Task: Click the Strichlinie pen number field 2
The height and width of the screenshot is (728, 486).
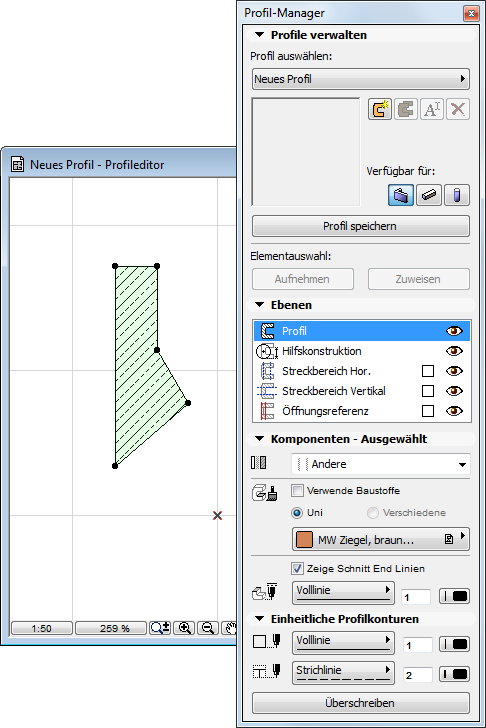Action: [x=417, y=675]
